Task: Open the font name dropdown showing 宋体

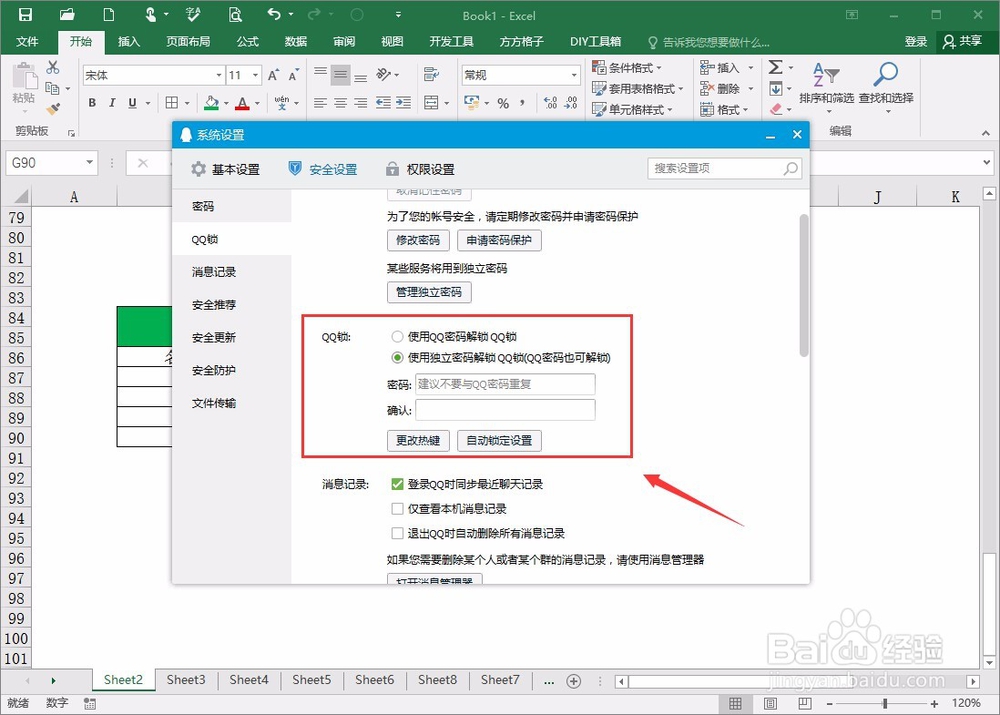Action: click(x=218, y=74)
